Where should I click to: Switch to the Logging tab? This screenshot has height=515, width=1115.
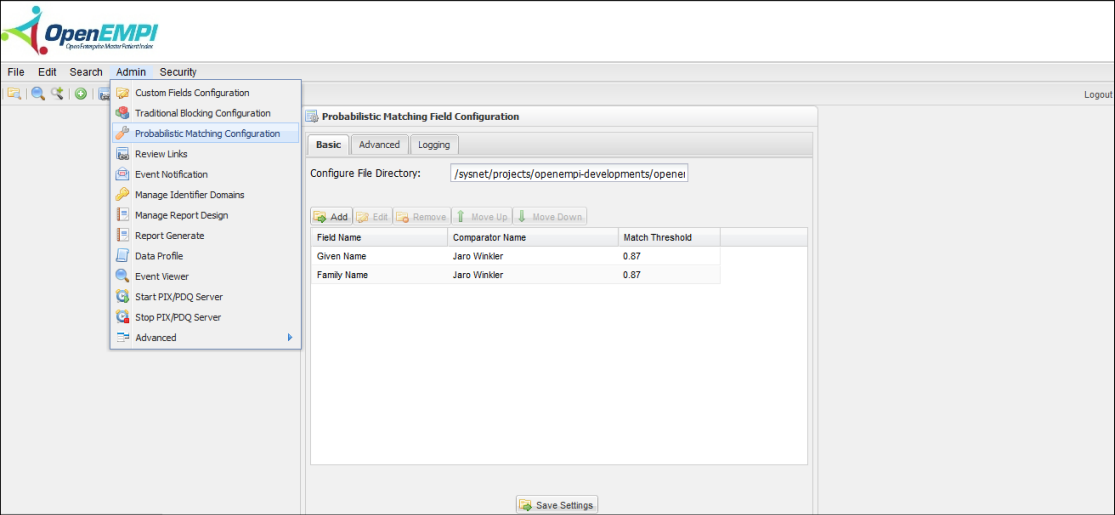[434, 144]
